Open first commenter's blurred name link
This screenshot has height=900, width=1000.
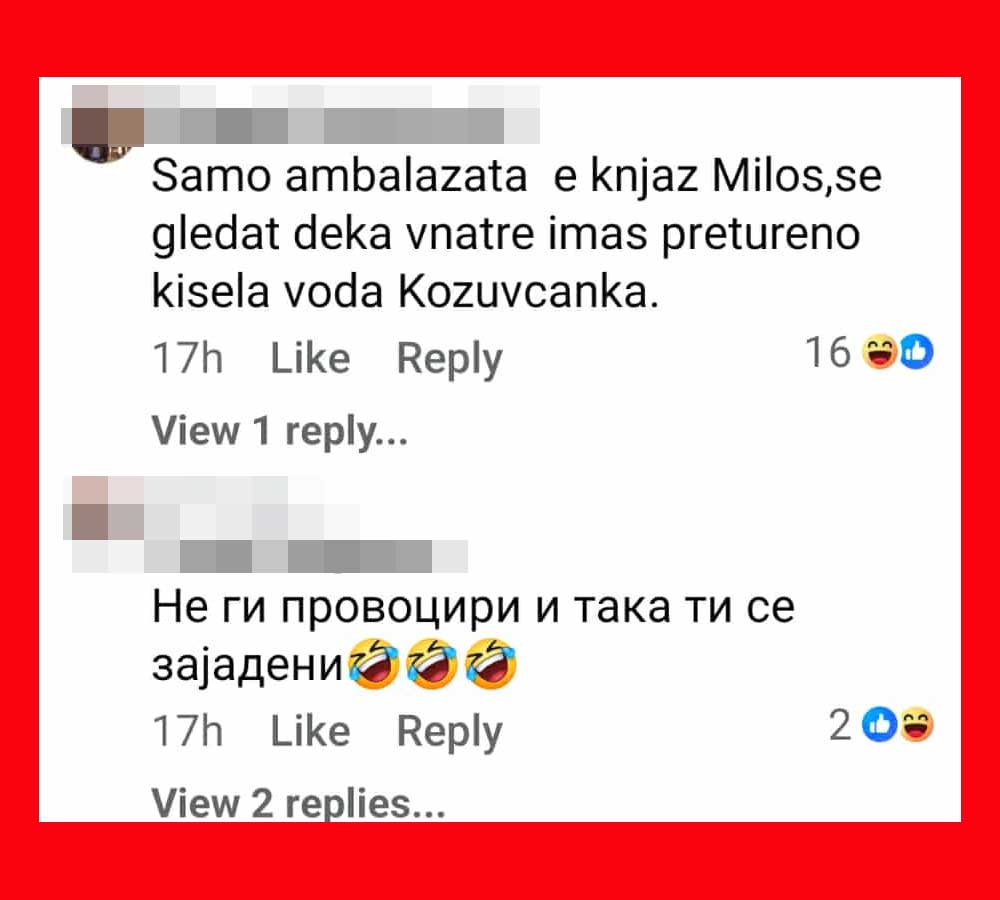(x=343, y=115)
